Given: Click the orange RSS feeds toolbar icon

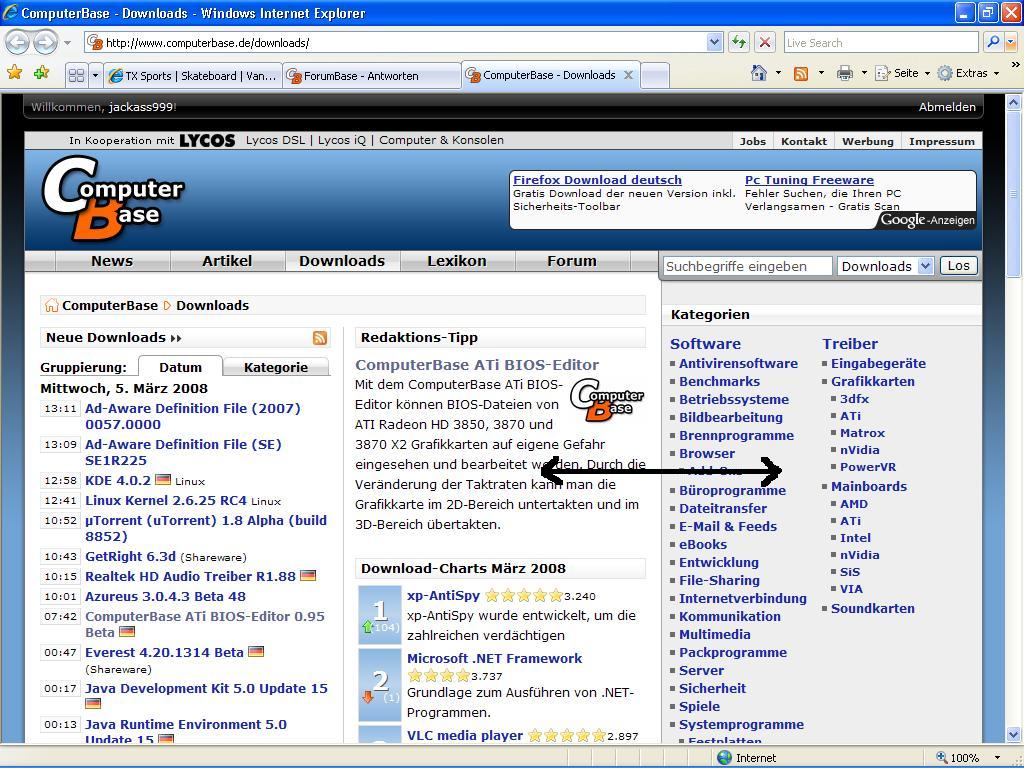Looking at the screenshot, I should tap(801, 73).
